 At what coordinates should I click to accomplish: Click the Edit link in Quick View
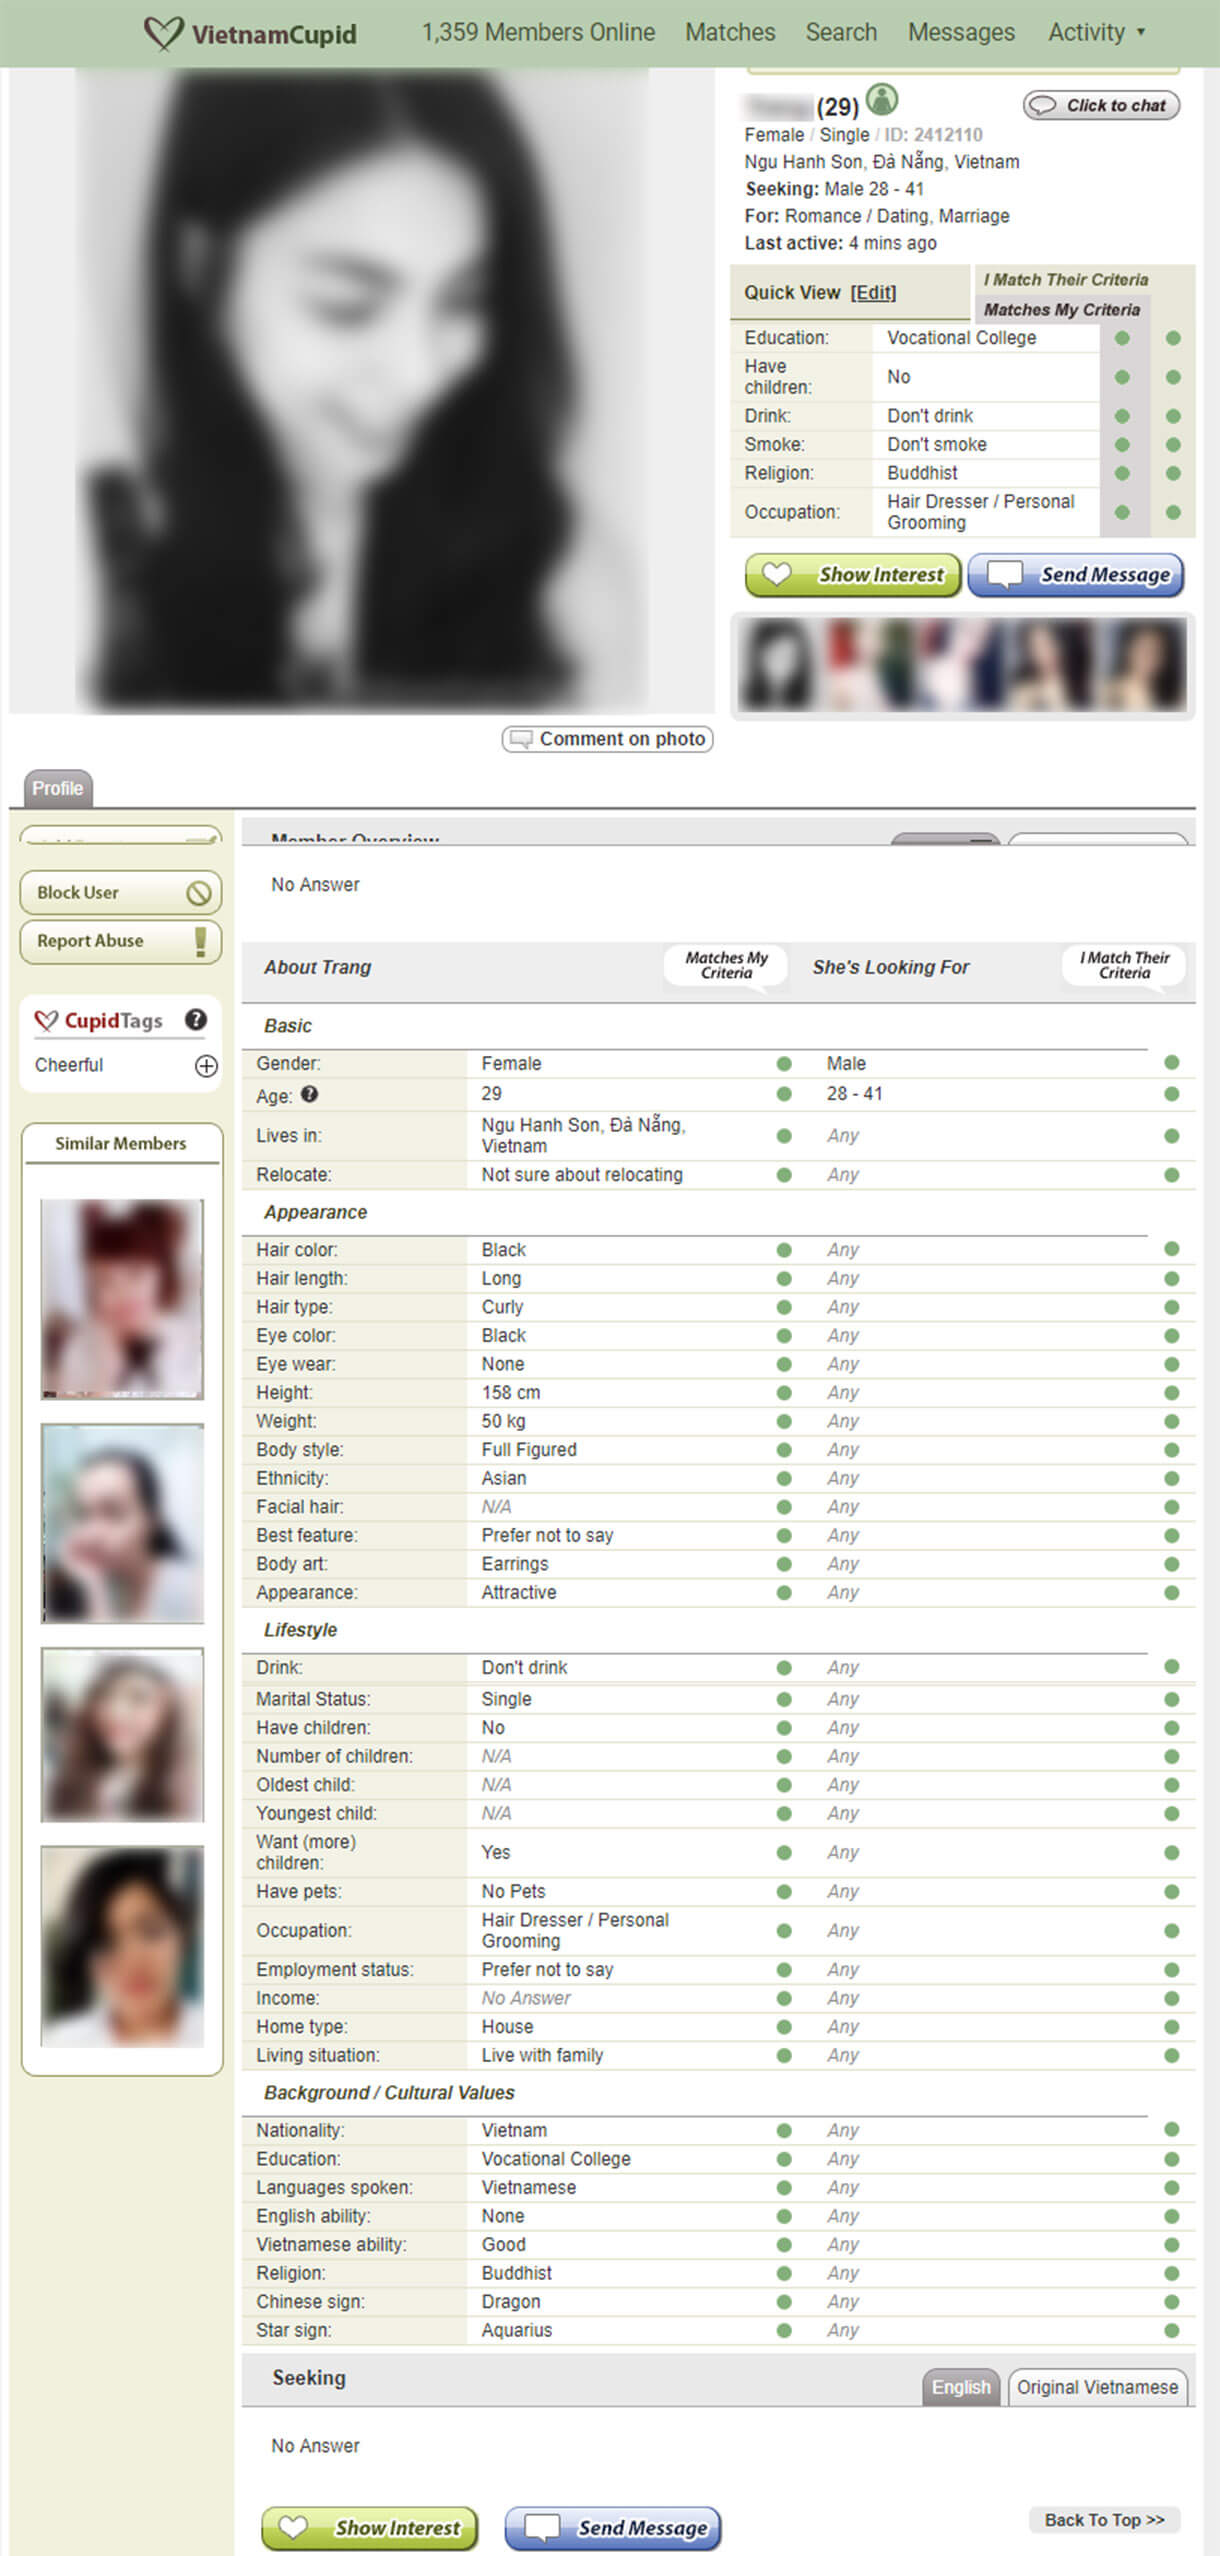(873, 292)
